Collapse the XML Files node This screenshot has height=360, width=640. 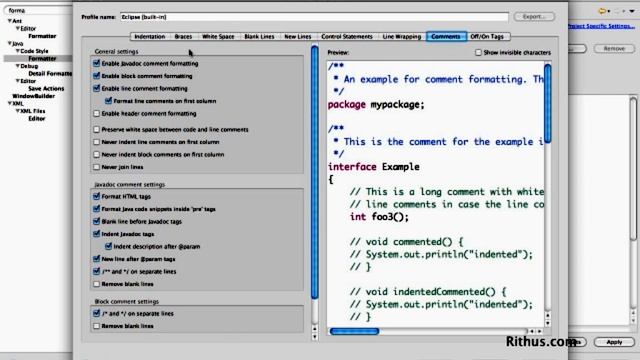pyautogui.click(x=18, y=111)
